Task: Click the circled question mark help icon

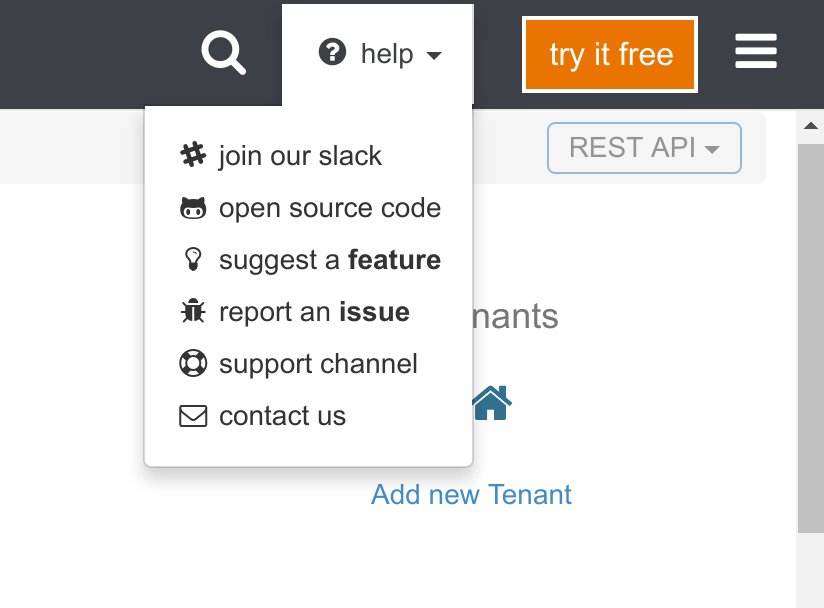Action: [x=331, y=54]
